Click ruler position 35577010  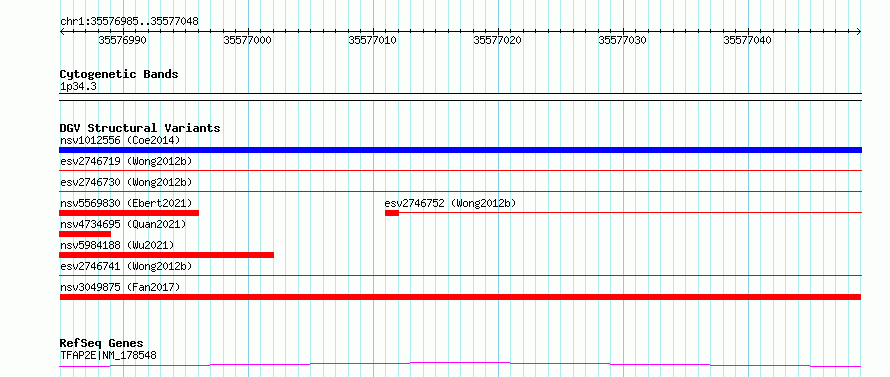[x=372, y=40]
